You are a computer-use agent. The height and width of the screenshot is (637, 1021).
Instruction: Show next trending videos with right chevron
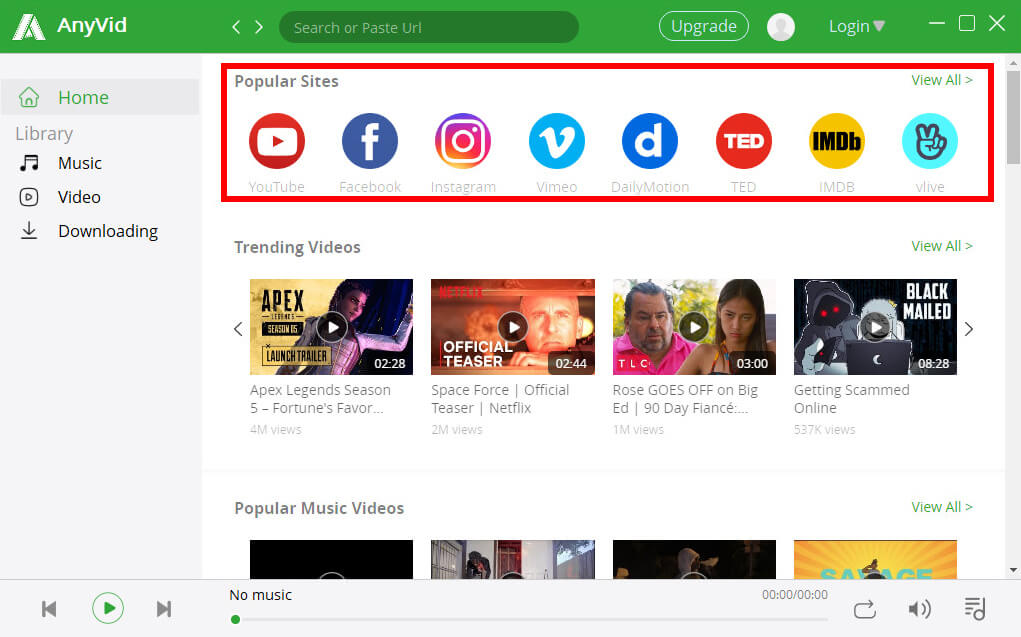coord(969,329)
